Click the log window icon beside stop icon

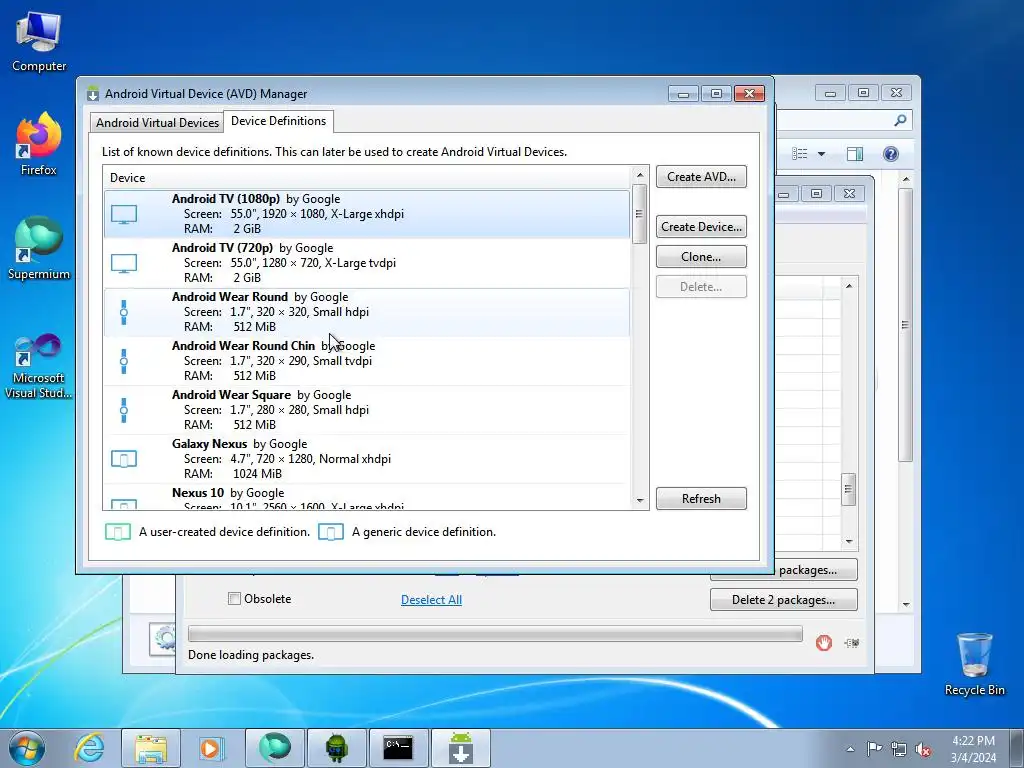click(852, 643)
